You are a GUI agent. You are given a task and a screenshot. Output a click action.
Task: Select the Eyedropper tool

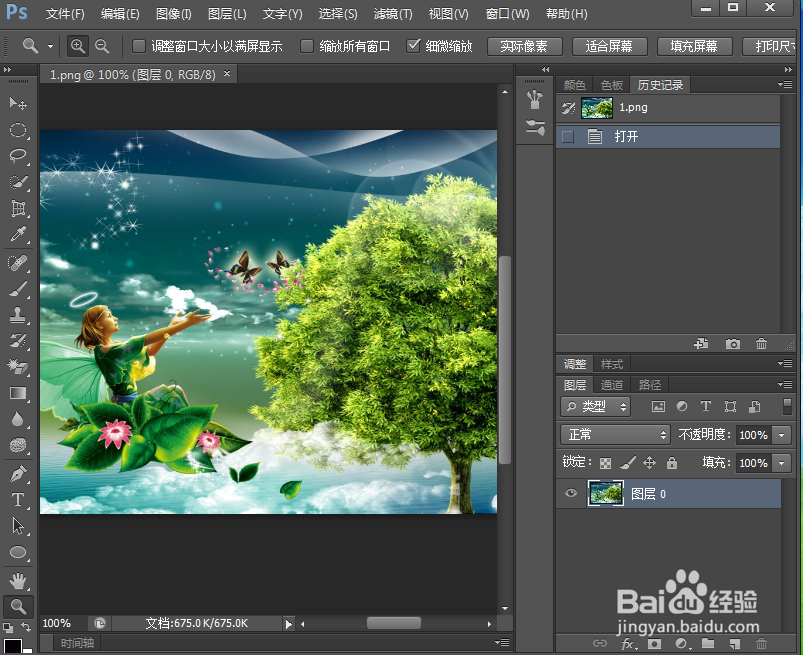(x=18, y=234)
